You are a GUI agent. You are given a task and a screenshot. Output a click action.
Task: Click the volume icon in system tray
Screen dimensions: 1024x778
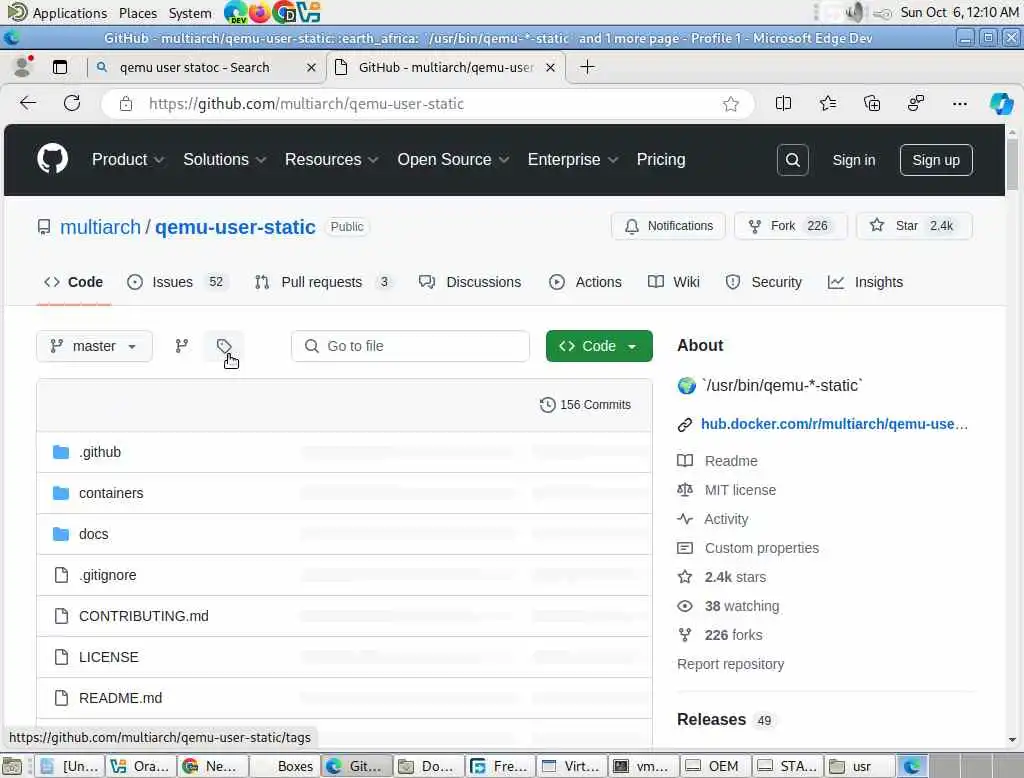[x=854, y=12]
